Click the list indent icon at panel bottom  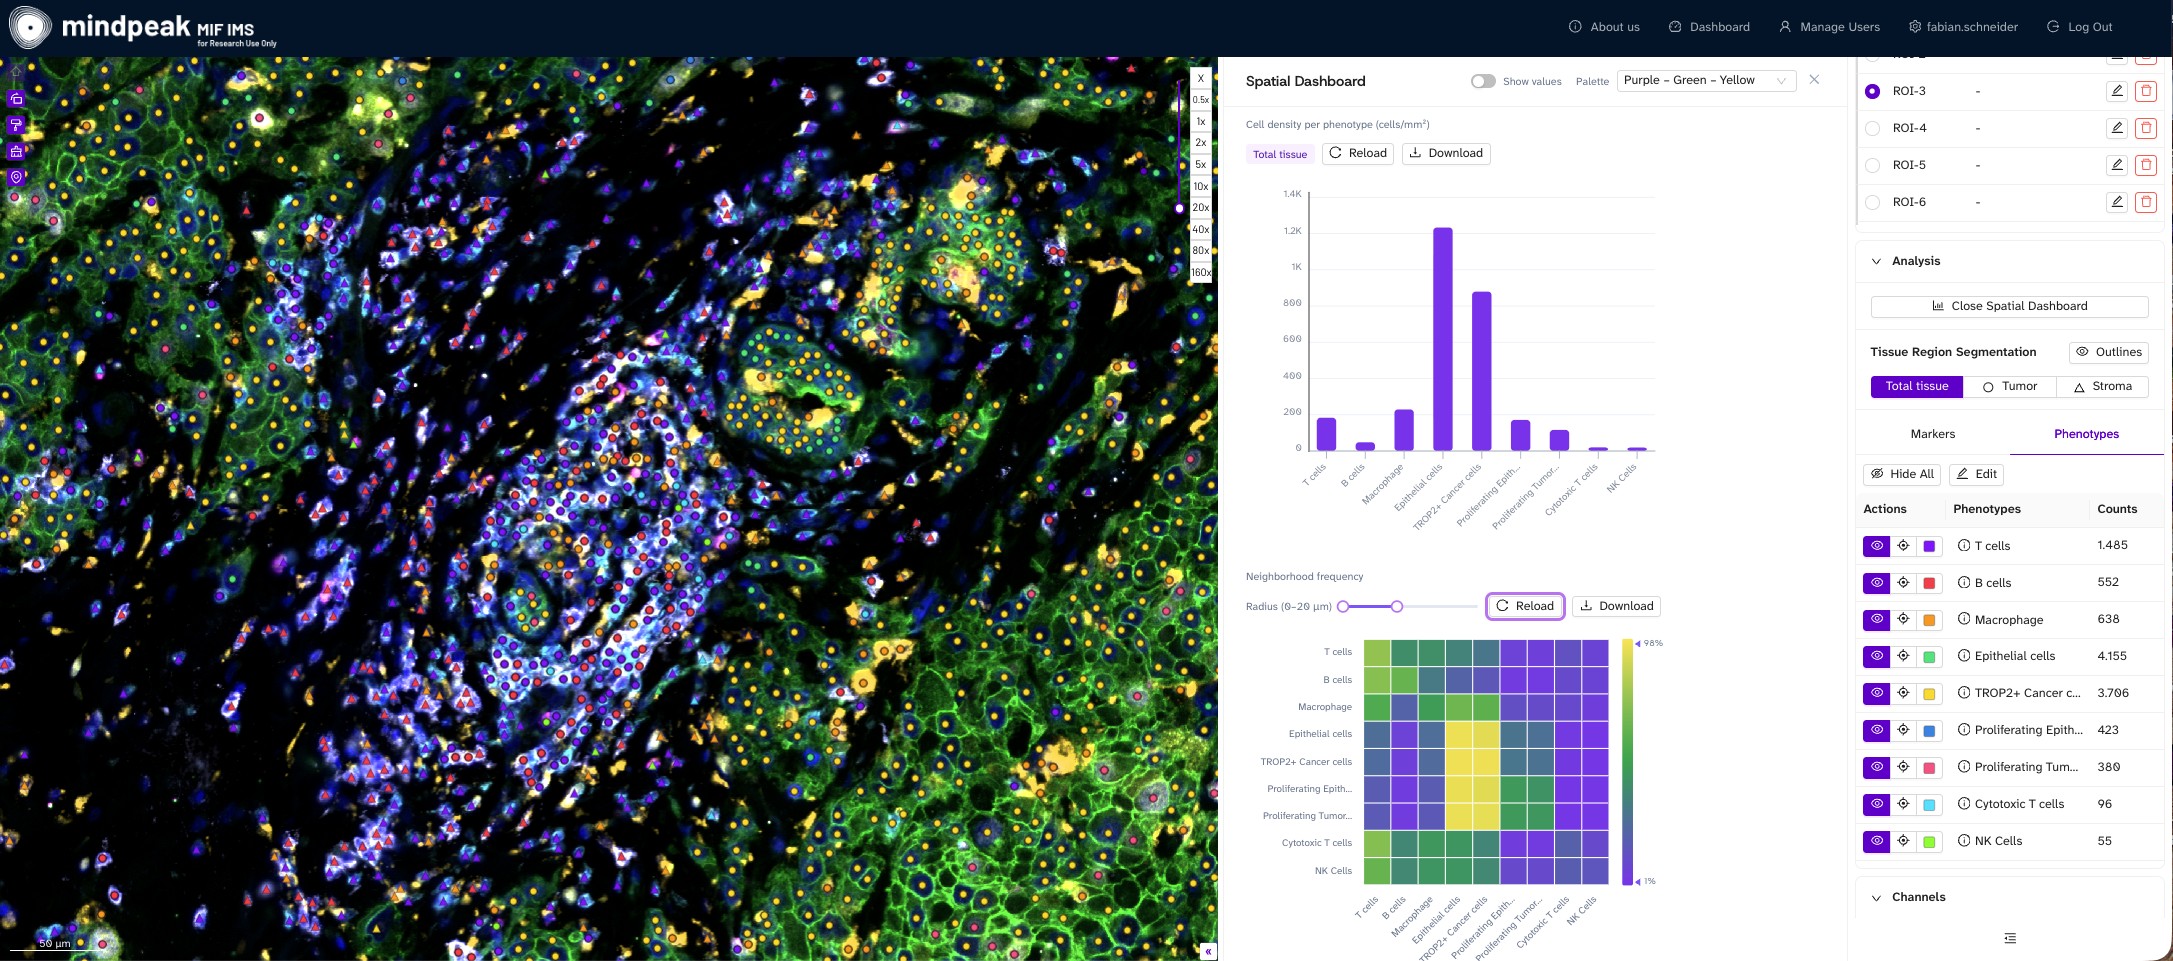(2010, 938)
